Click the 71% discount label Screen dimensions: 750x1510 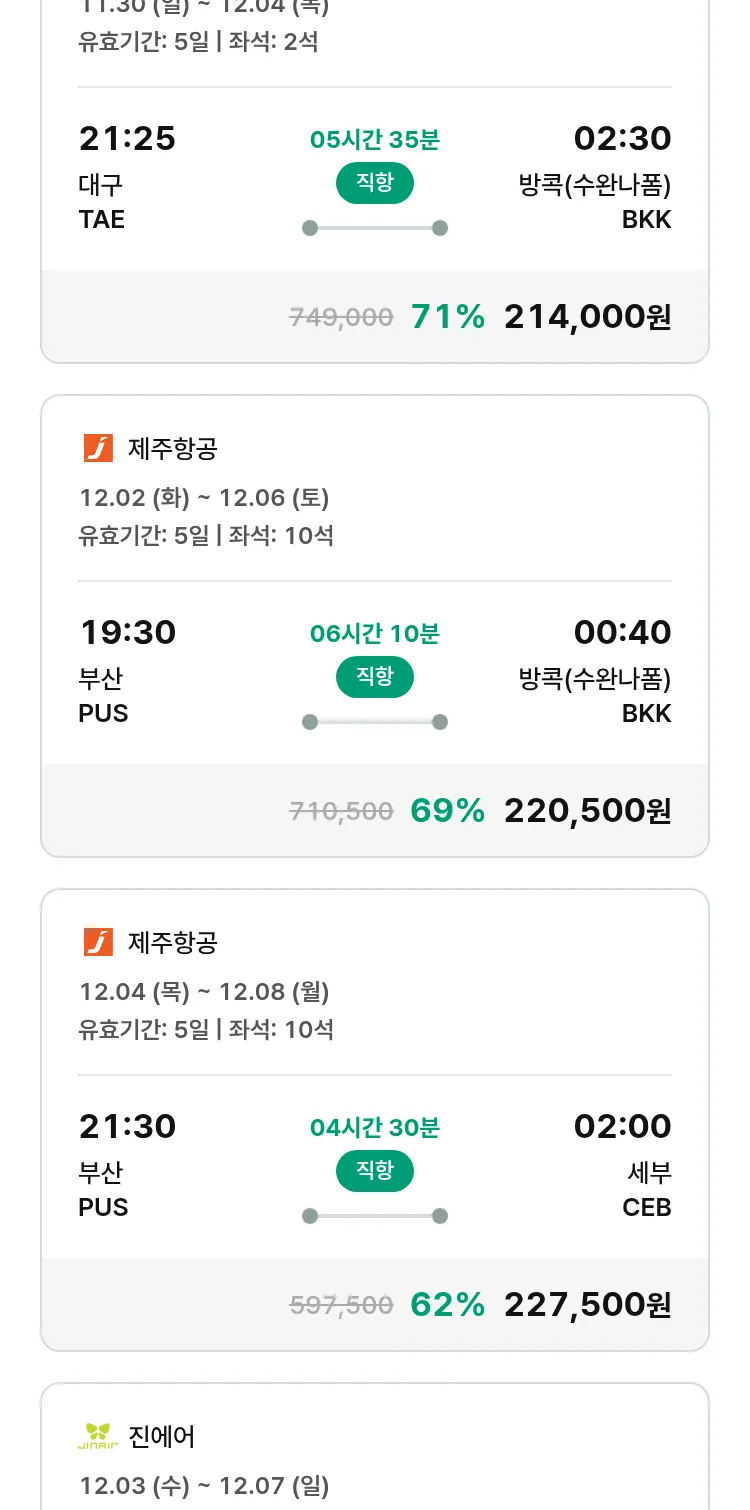tap(448, 317)
